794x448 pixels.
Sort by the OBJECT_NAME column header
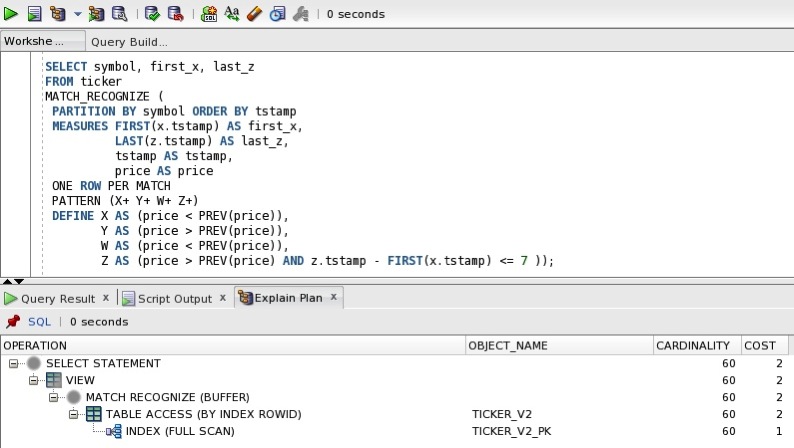[x=560, y=346]
